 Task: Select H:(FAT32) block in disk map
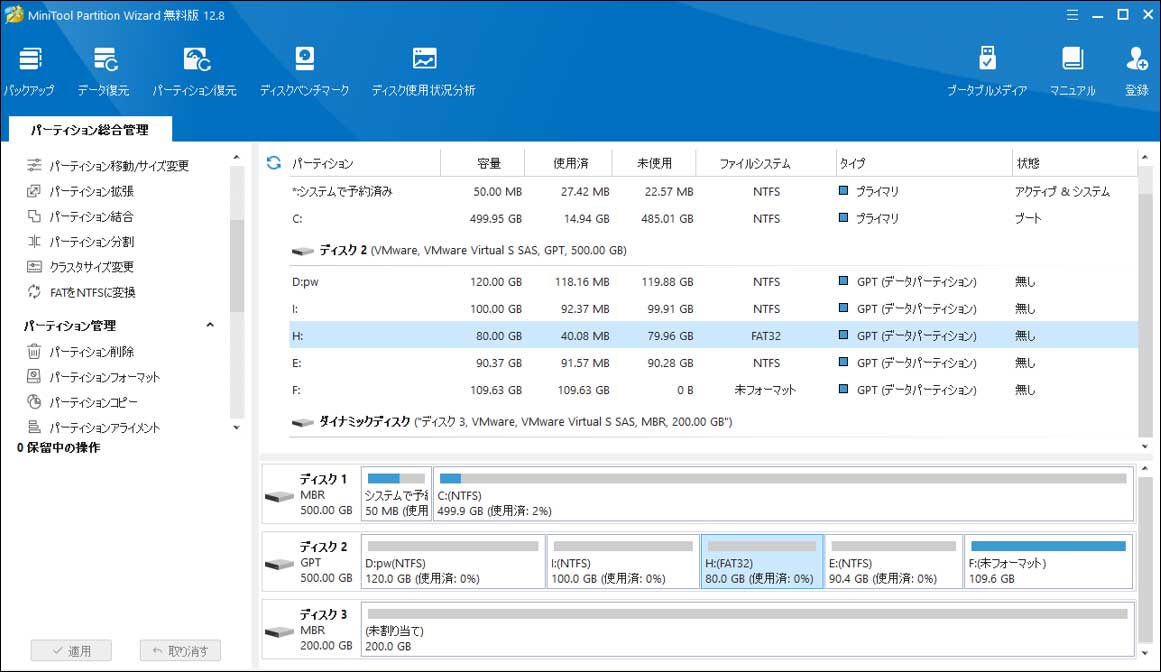pyautogui.click(x=762, y=562)
